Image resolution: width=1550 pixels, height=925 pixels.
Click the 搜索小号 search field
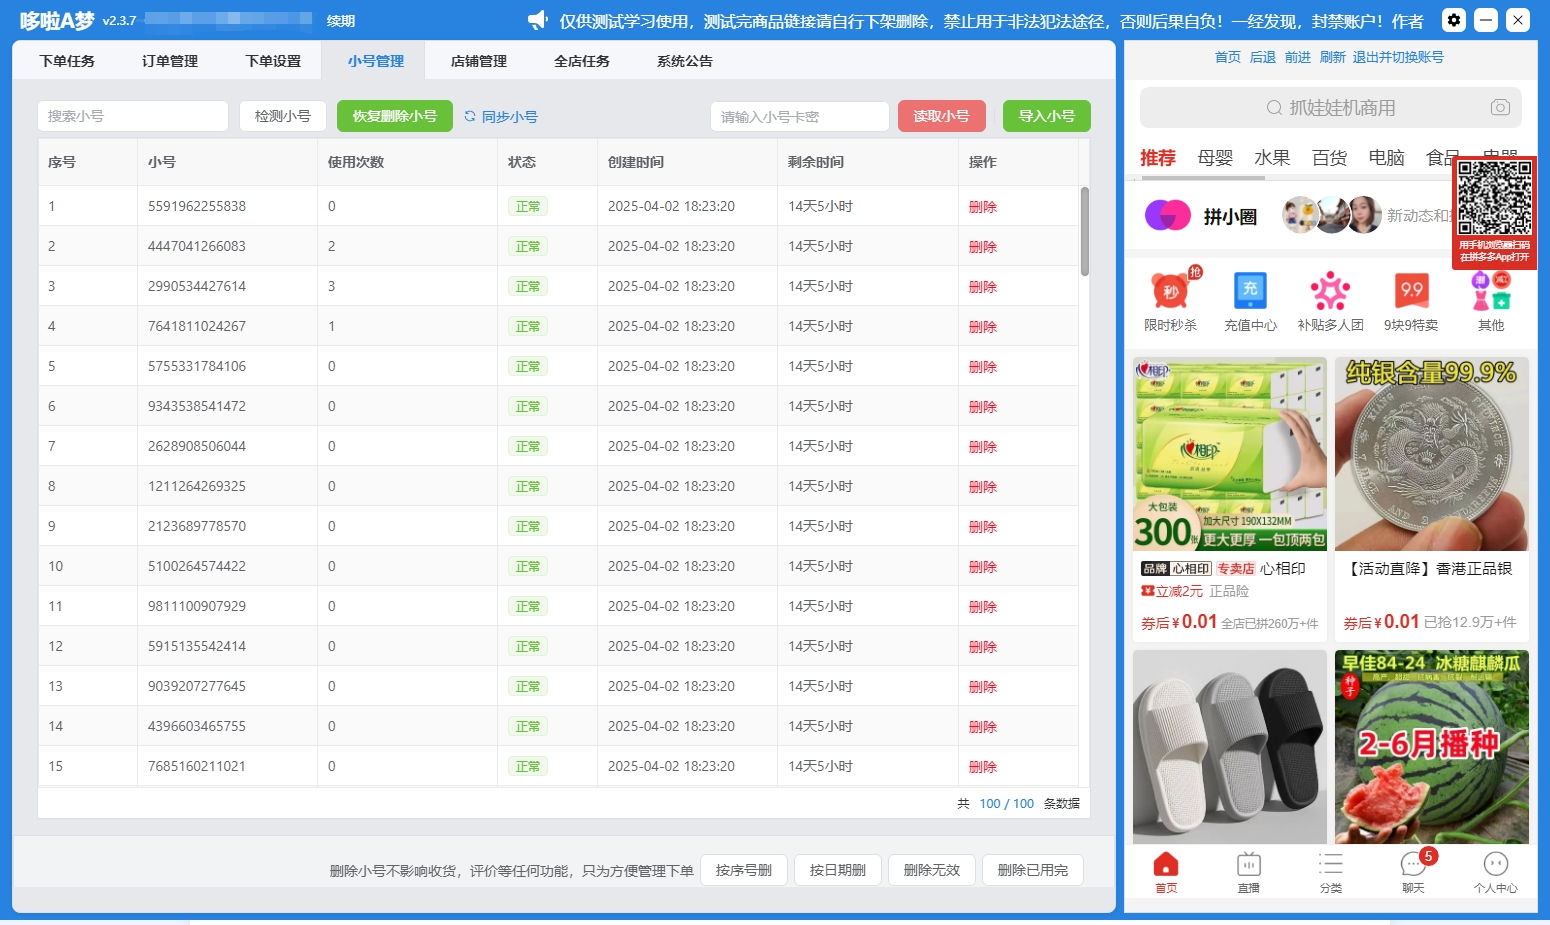point(133,116)
